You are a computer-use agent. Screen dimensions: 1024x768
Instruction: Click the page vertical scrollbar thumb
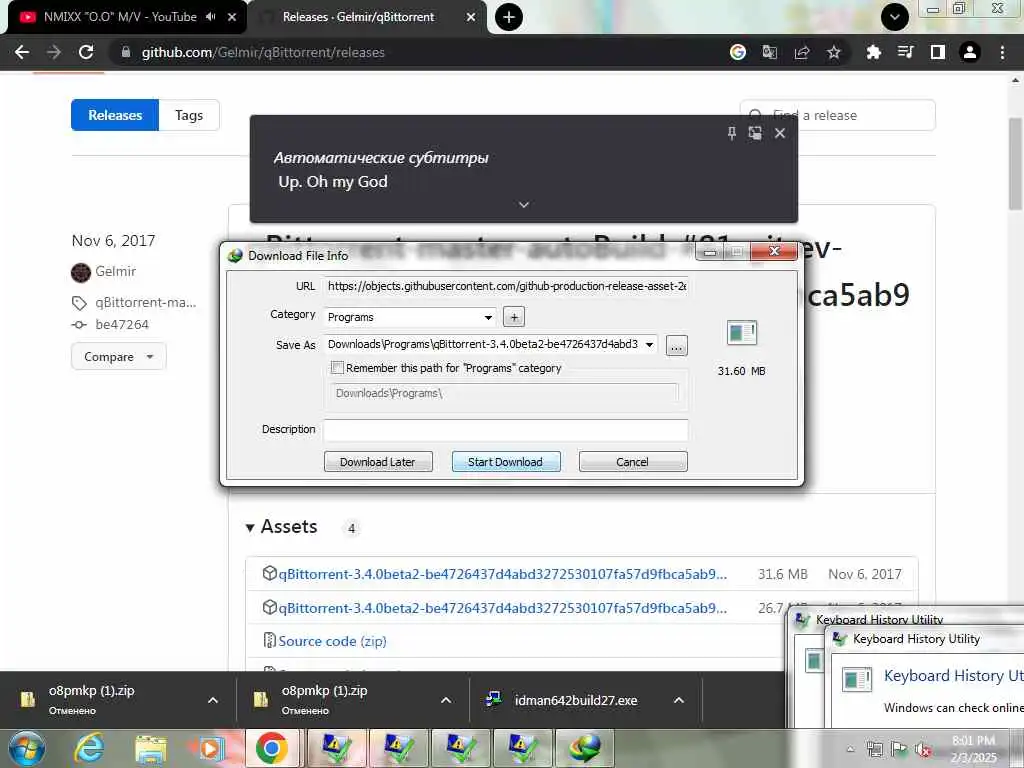(x=1016, y=163)
